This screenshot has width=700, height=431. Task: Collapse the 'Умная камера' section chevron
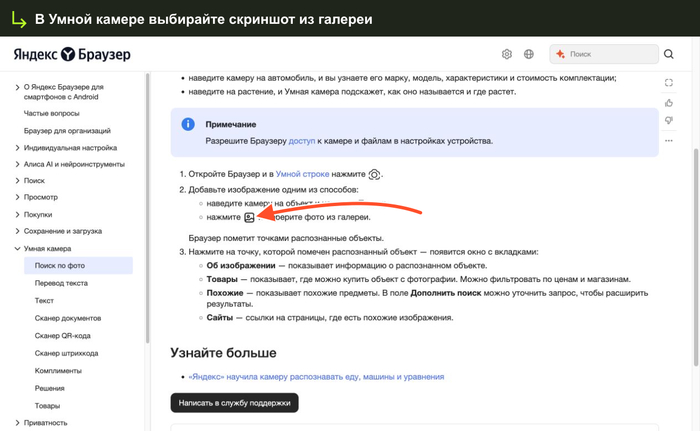click(x=17, y=249)
